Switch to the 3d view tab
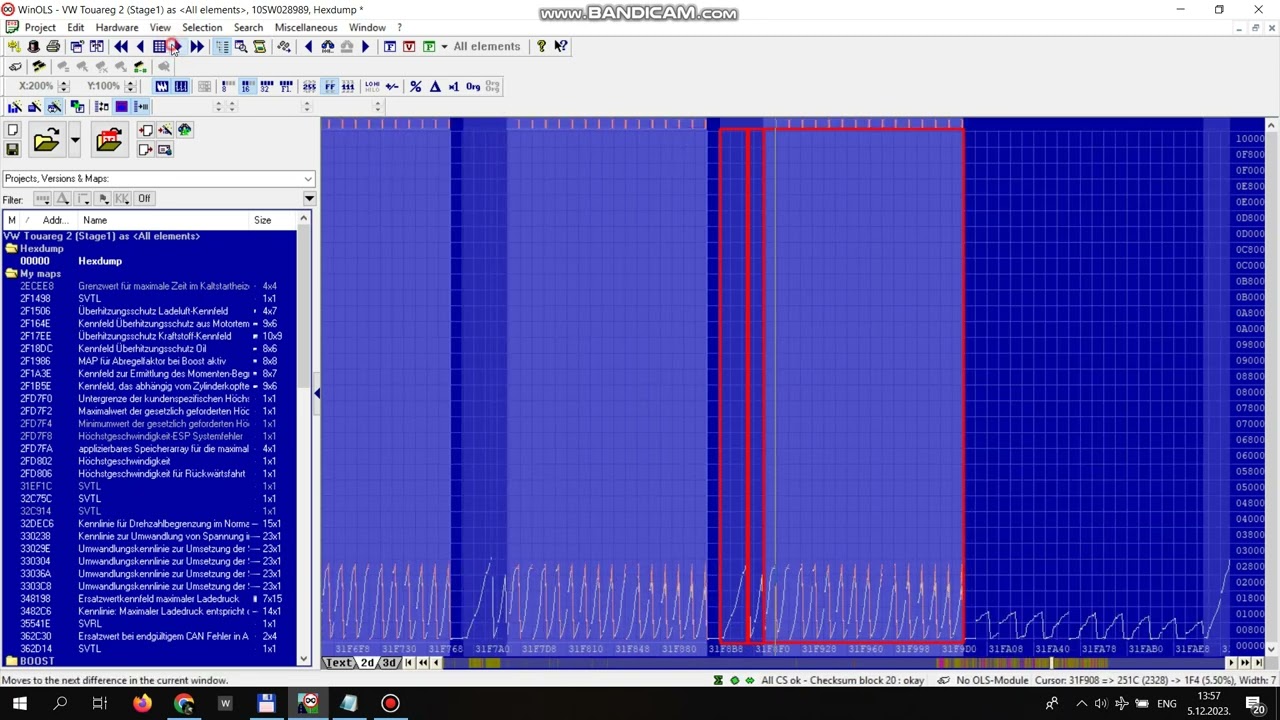This screenshot has height=720, width=1280. point(389,663)
